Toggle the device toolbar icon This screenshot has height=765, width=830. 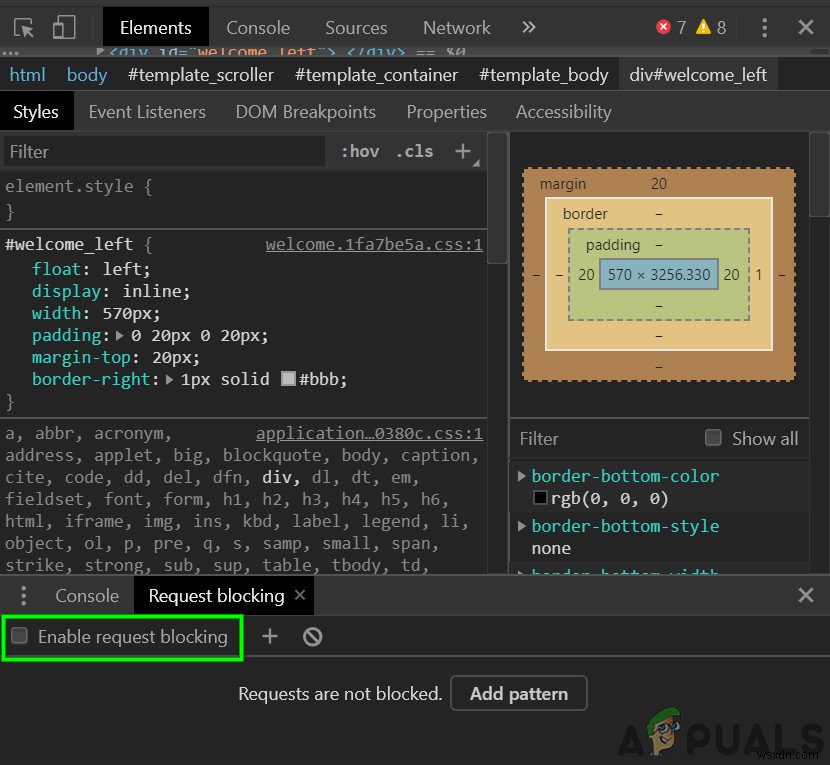point(64,27)
